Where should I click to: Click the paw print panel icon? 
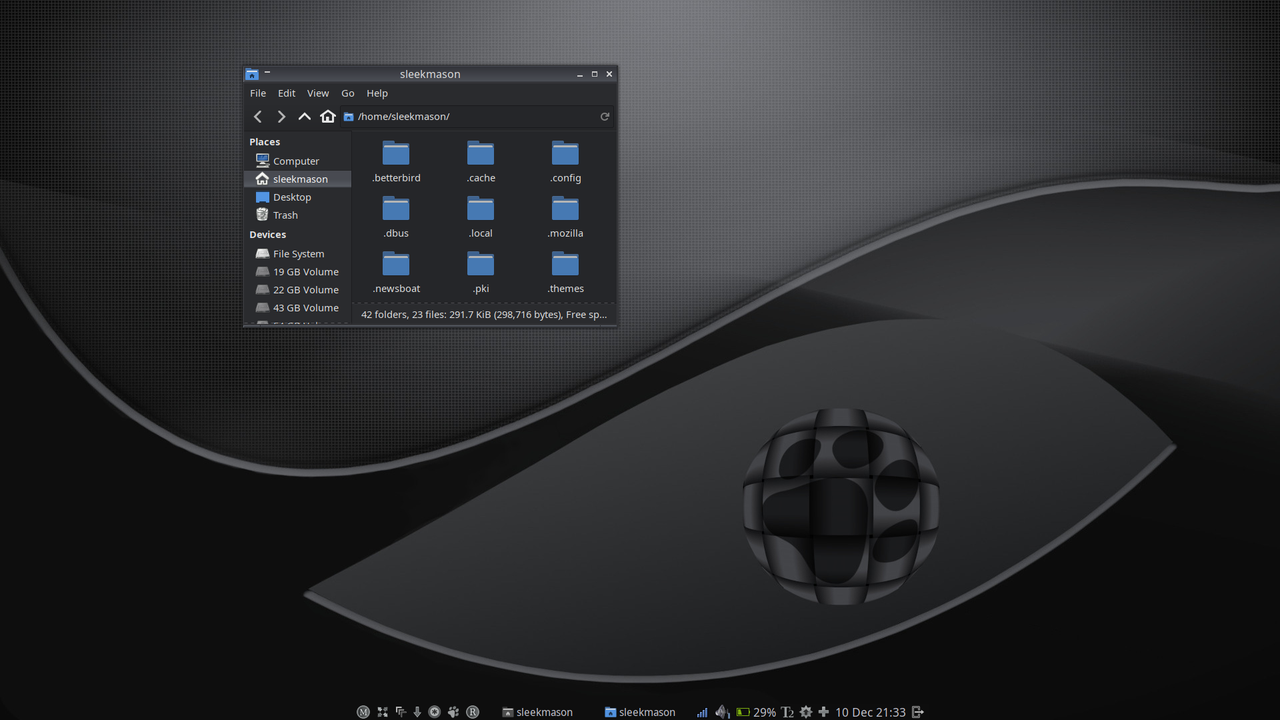click(x=453, y=712)
